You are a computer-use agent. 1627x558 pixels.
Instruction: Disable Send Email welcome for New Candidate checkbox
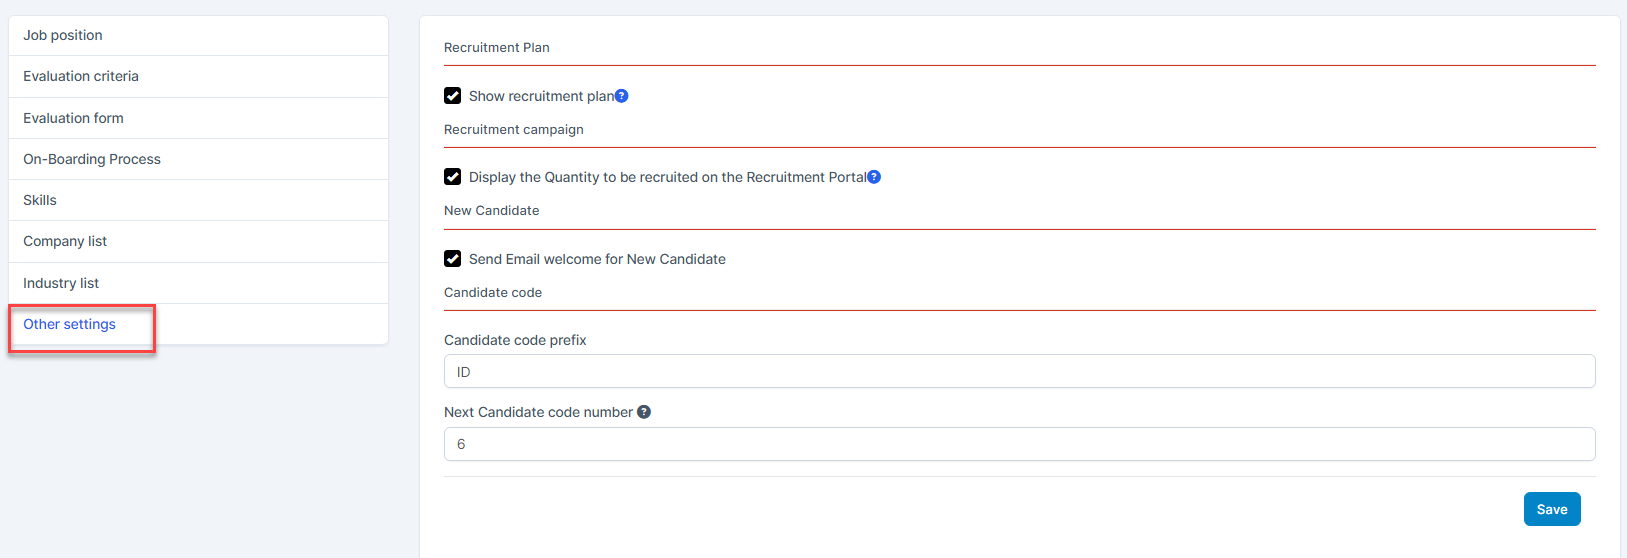pyautogui.click(x=453, y=259)
